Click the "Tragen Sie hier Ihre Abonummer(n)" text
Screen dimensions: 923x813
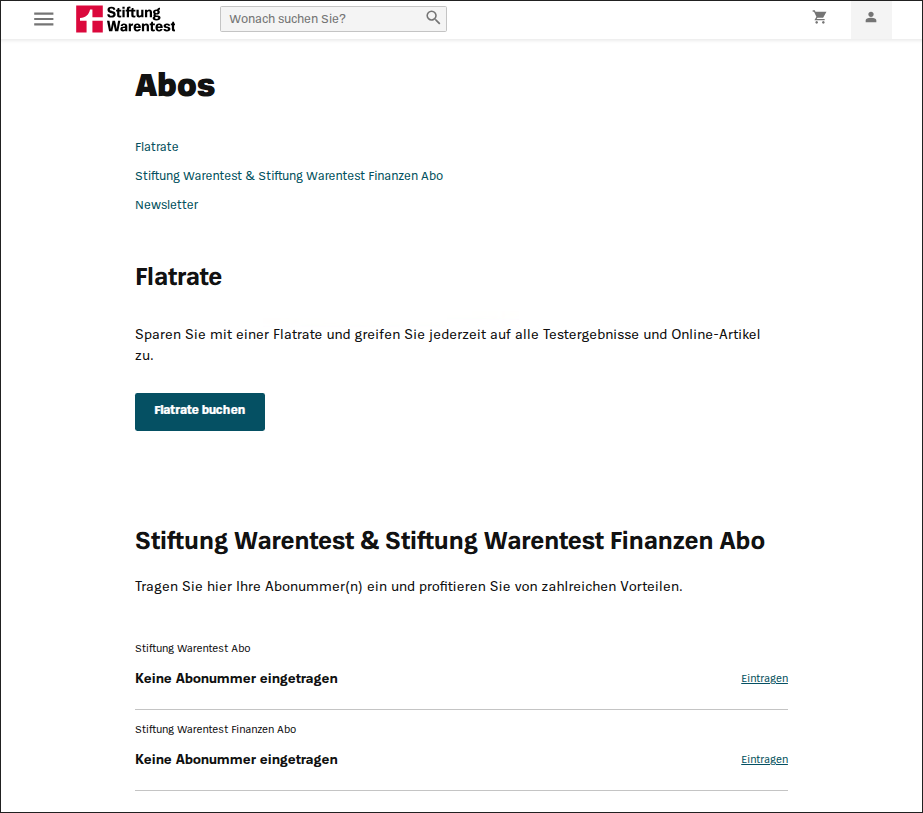(x=408, y=586)
